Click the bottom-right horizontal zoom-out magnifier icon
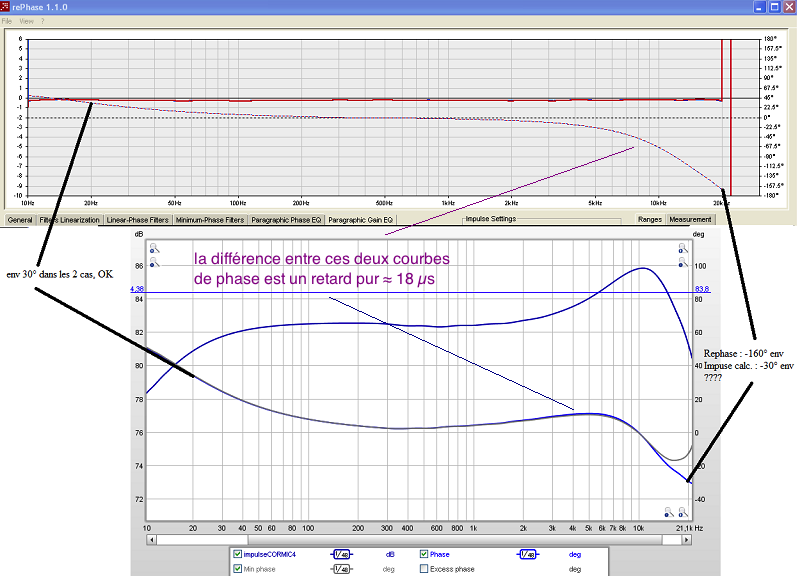Viewport: 800px width, 576px height. coord(669,512)
